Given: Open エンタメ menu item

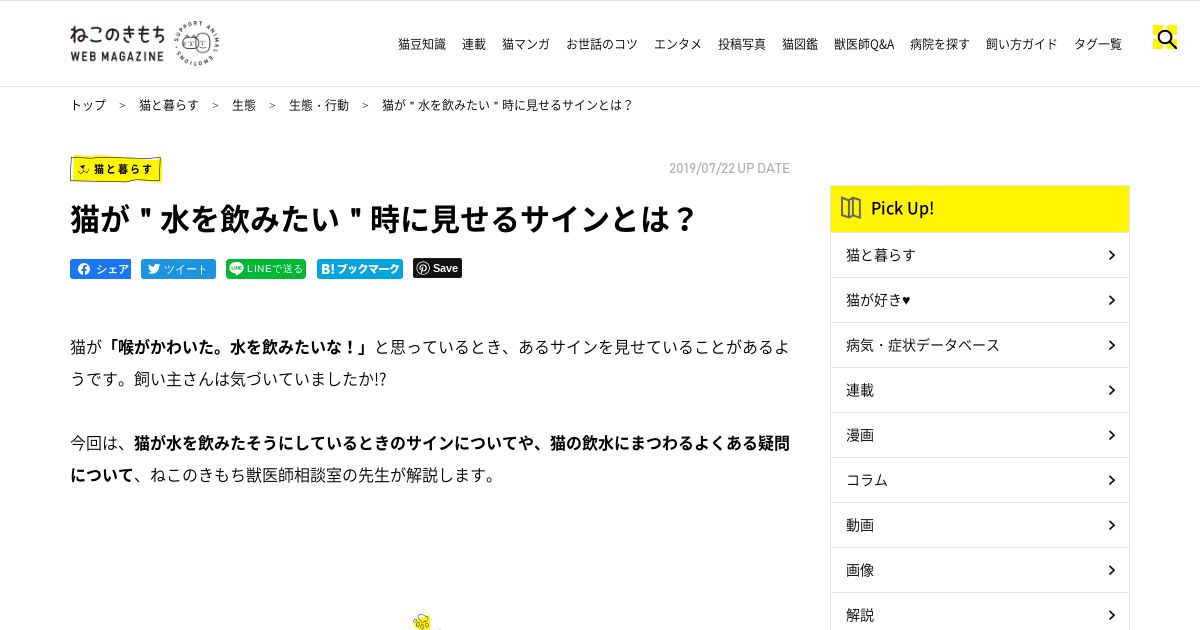Looking at the screenshot, I should [678, 44].
